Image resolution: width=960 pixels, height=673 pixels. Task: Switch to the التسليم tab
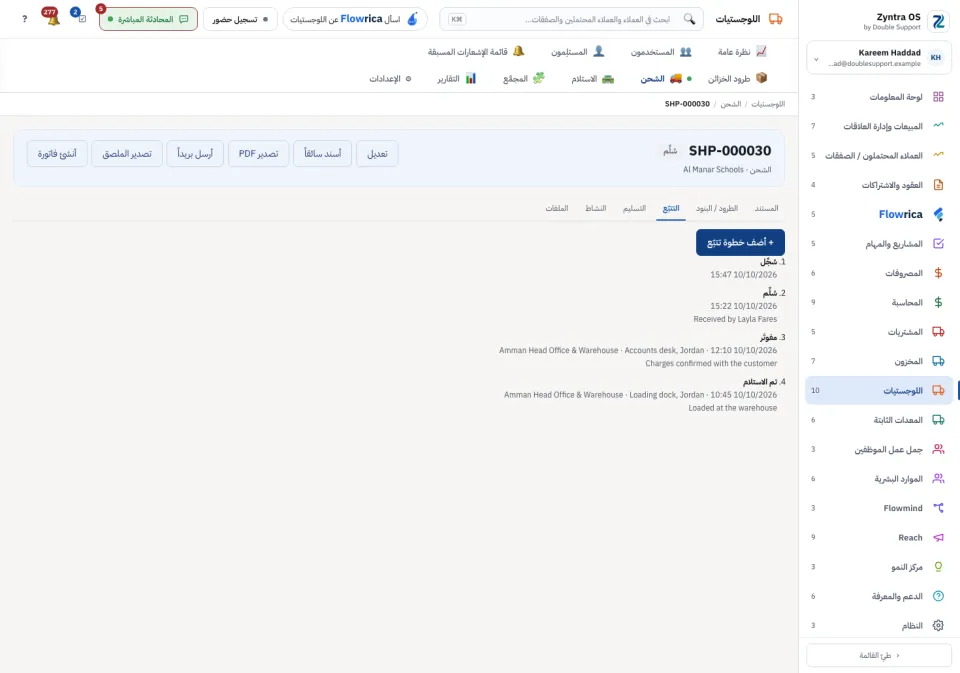click(x=634, y=208)
